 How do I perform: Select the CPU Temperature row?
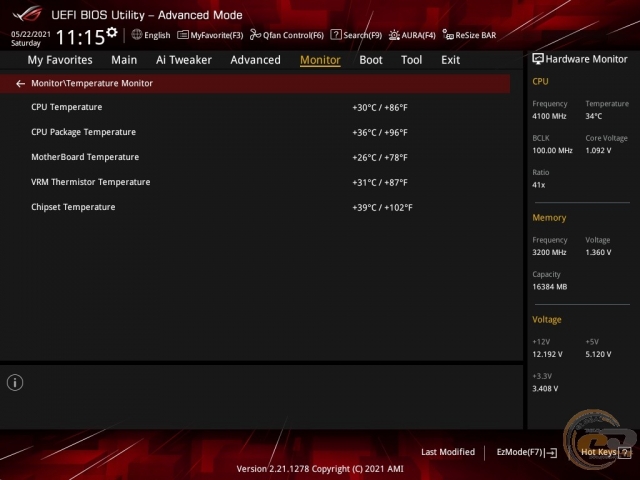(255, 107)
